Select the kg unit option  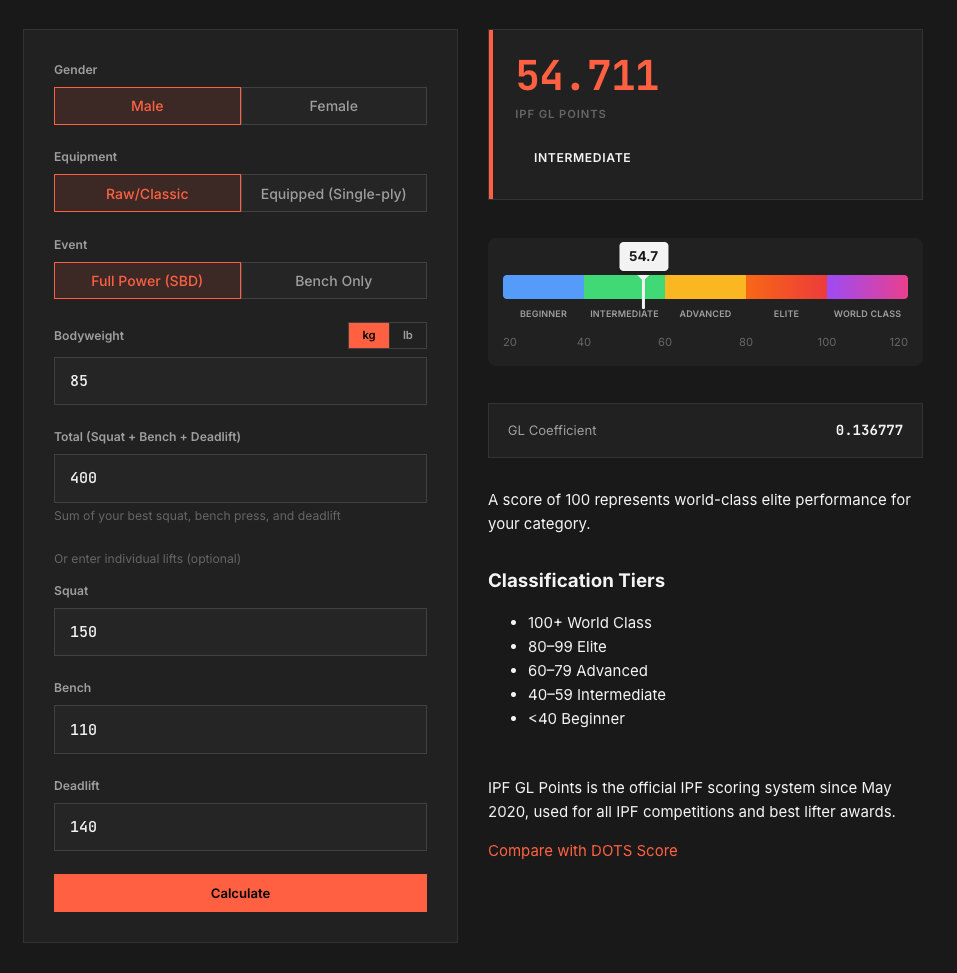tap(368, 335)
